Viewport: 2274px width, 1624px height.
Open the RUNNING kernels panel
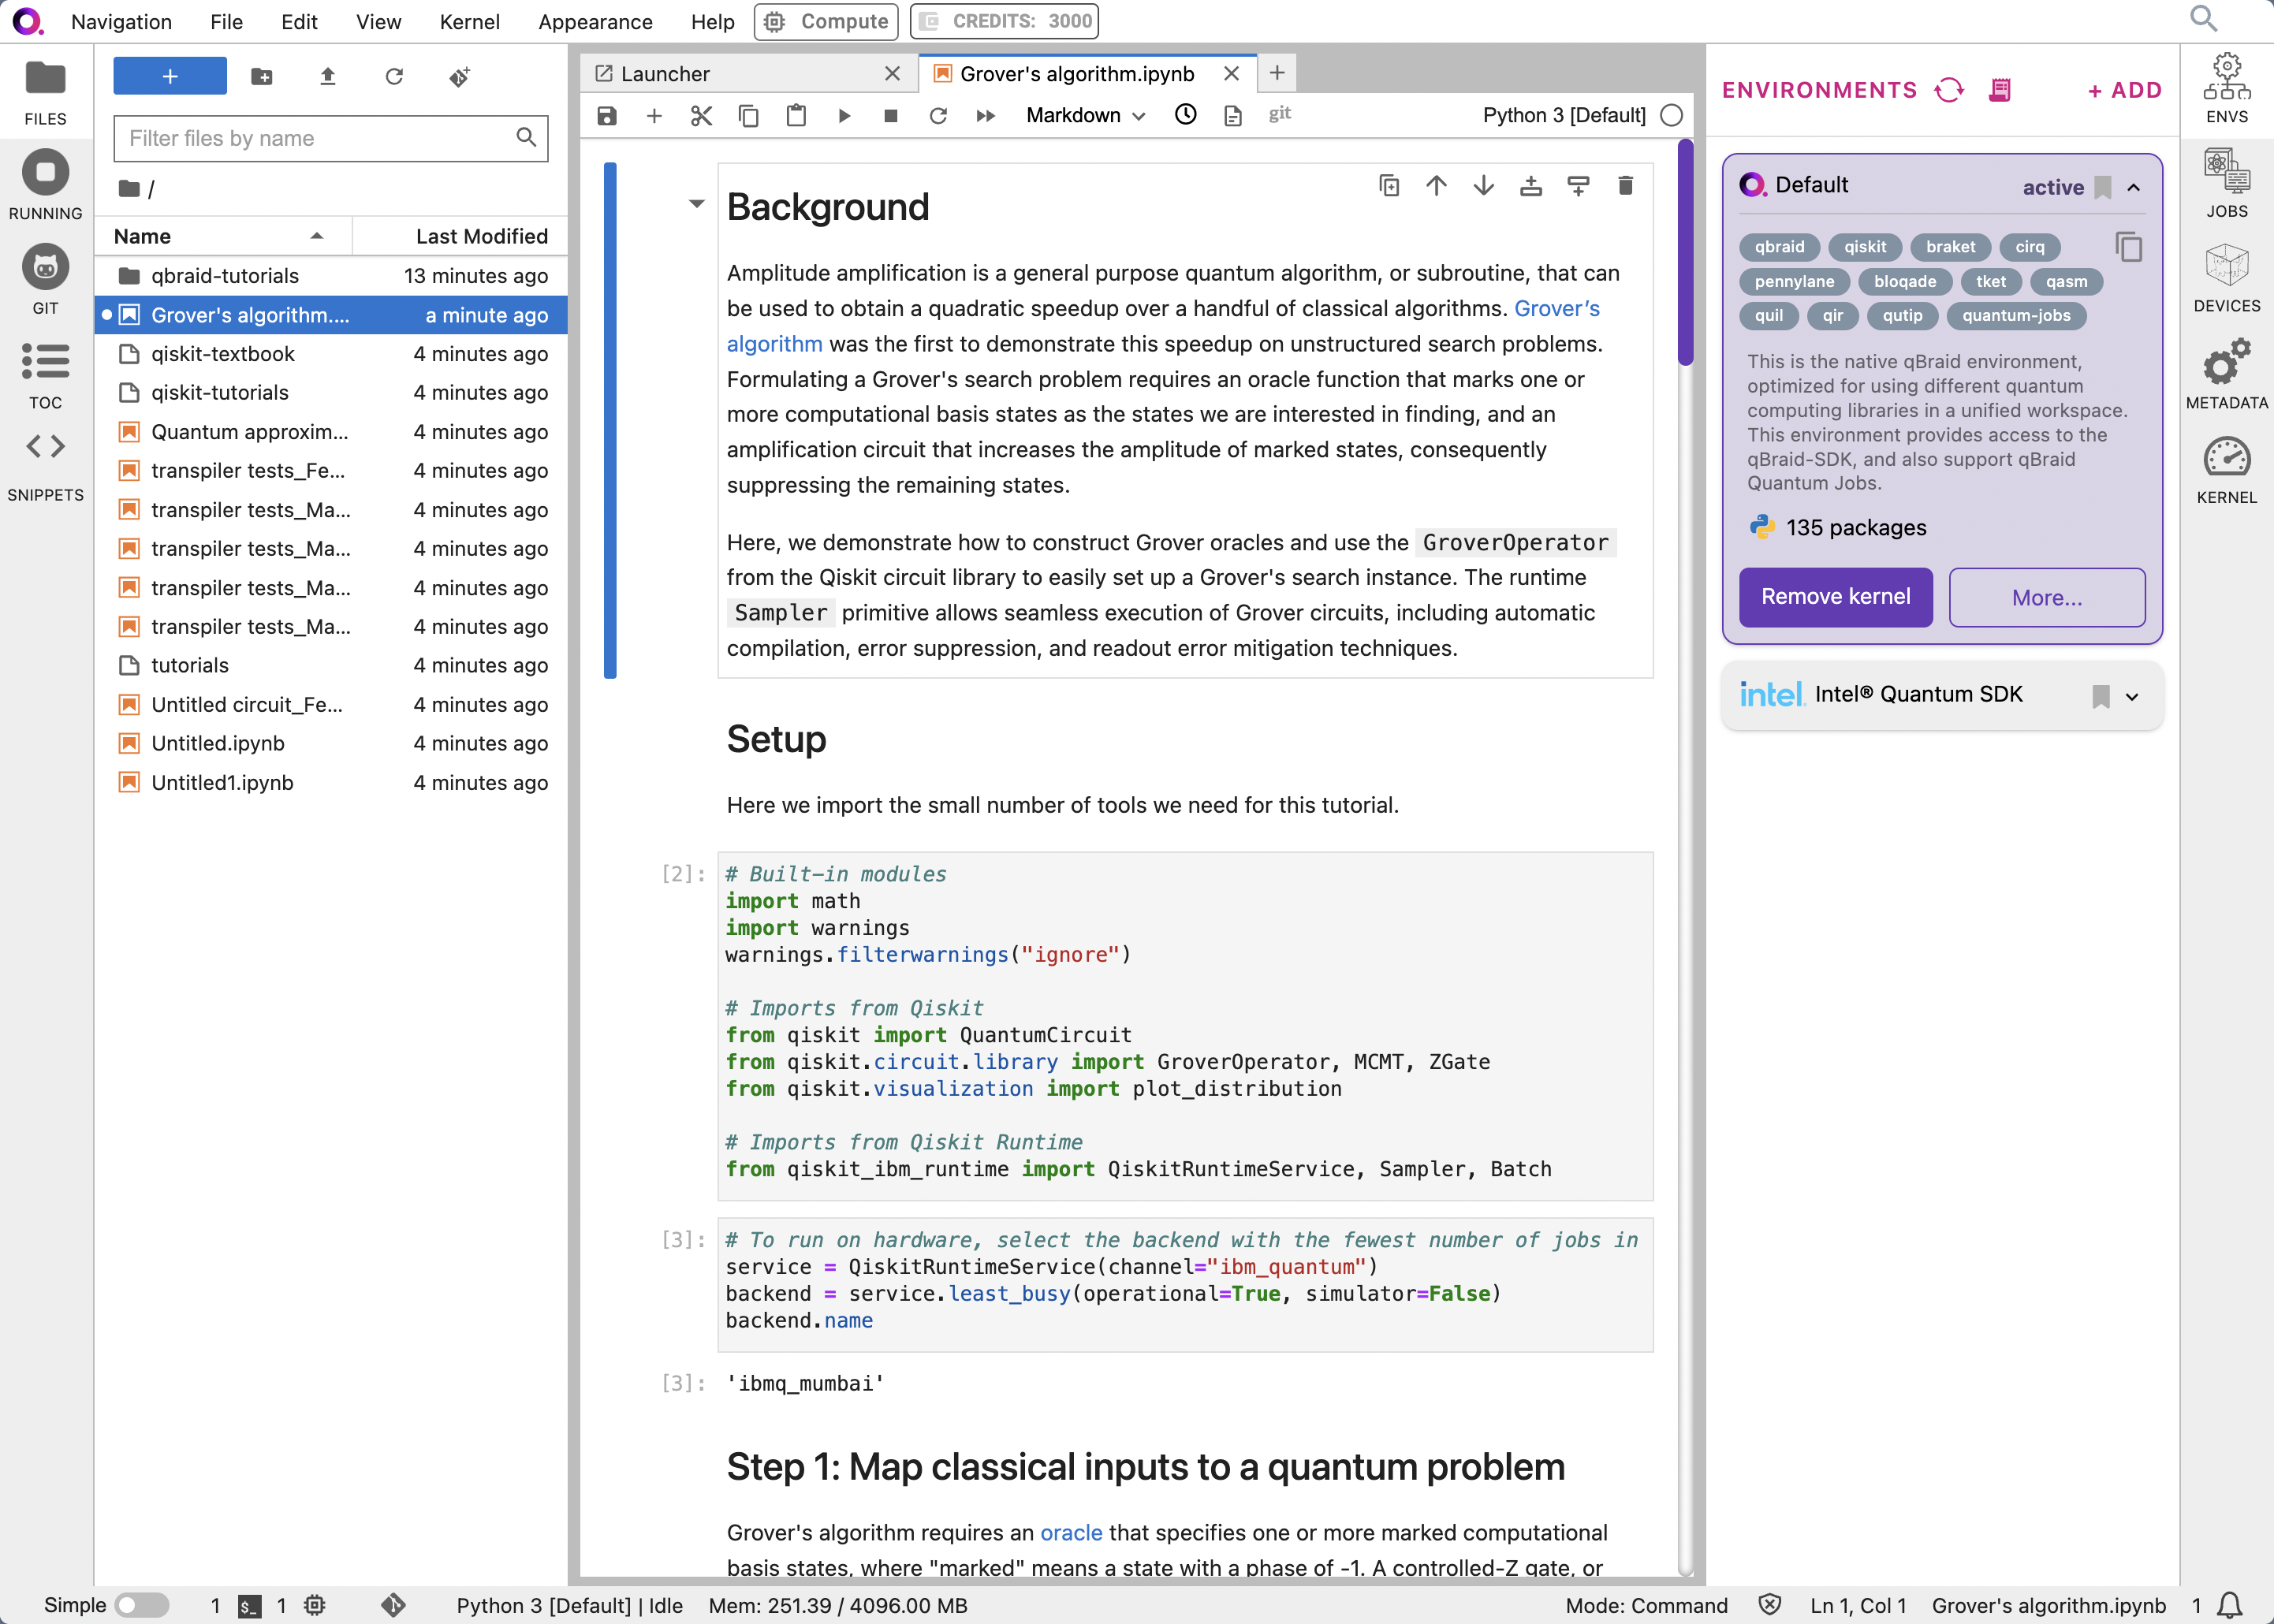click(x=45, y=186)
